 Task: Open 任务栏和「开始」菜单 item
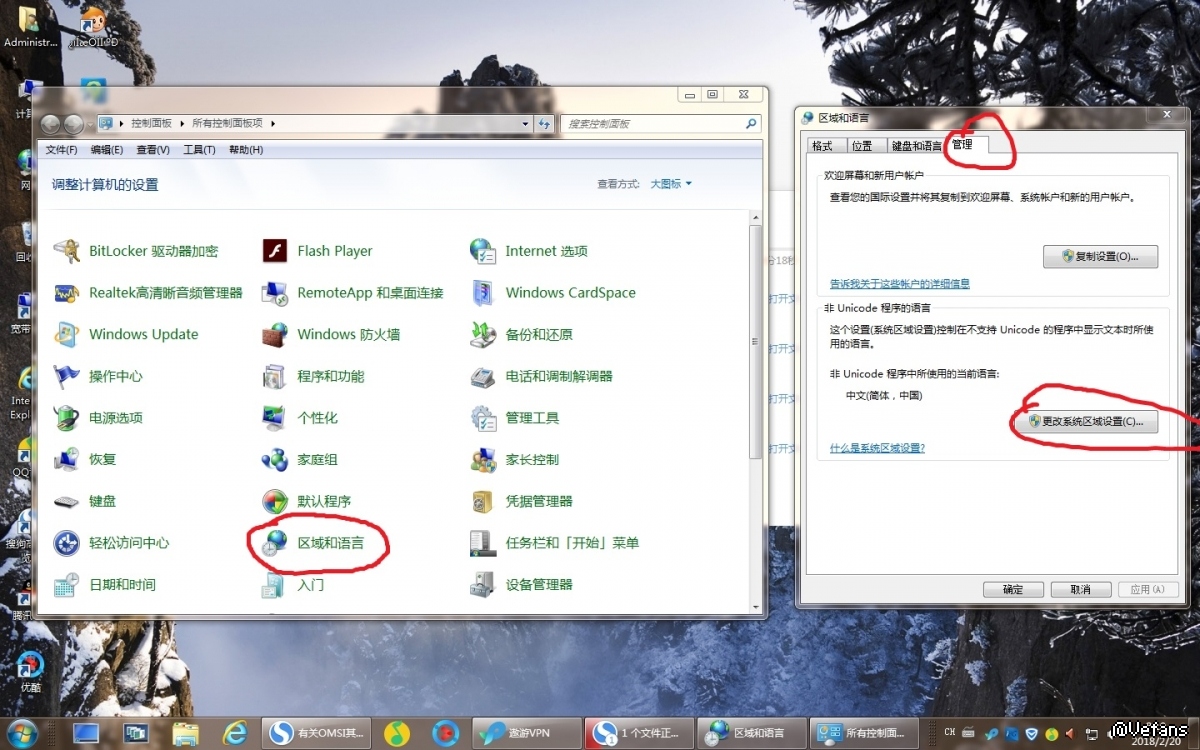(x=554, y=543)
